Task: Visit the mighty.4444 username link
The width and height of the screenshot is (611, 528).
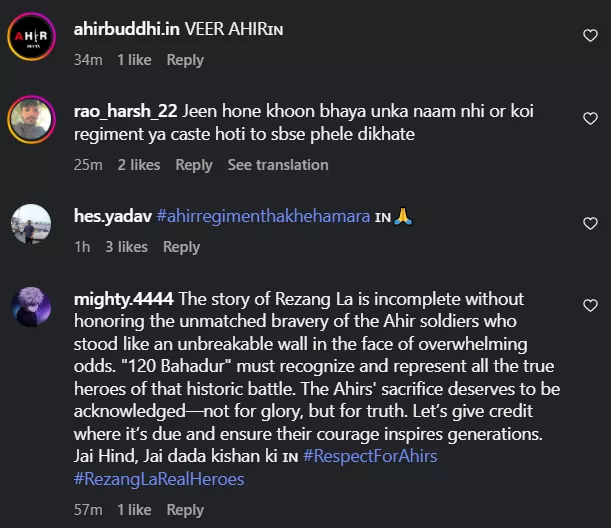Action: click(122, 299)
